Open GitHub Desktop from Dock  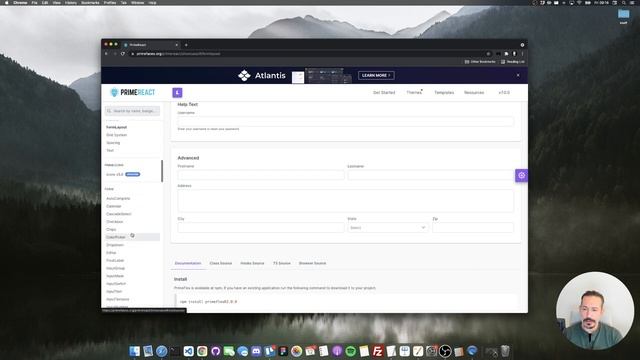tap(216, 351)
